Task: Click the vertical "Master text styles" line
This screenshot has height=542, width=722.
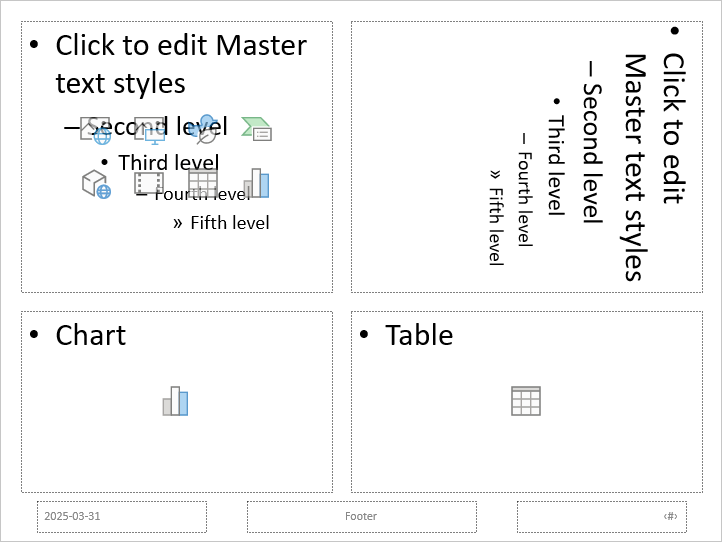Action: tap(635, 167)
